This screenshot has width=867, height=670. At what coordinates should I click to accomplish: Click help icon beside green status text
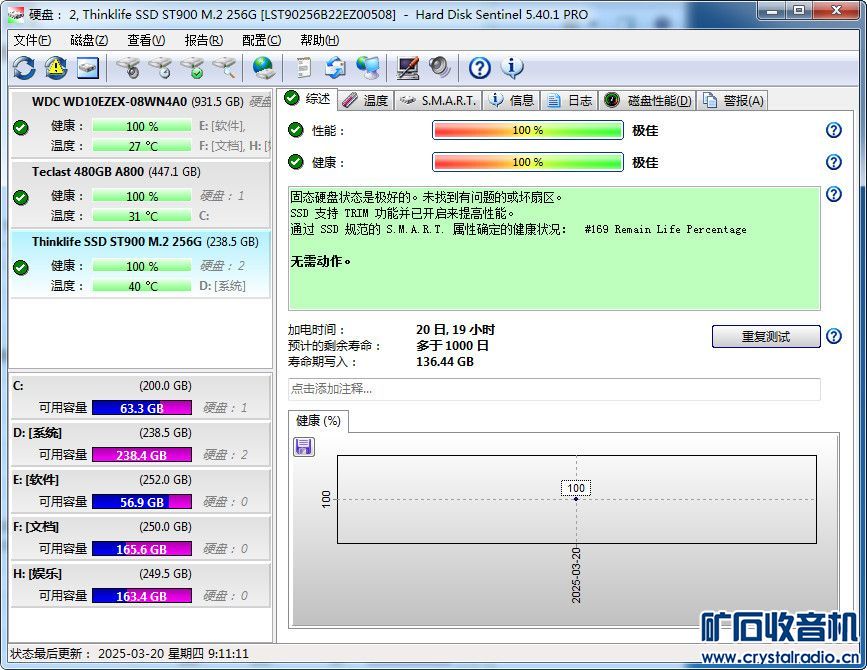[833, 194]
